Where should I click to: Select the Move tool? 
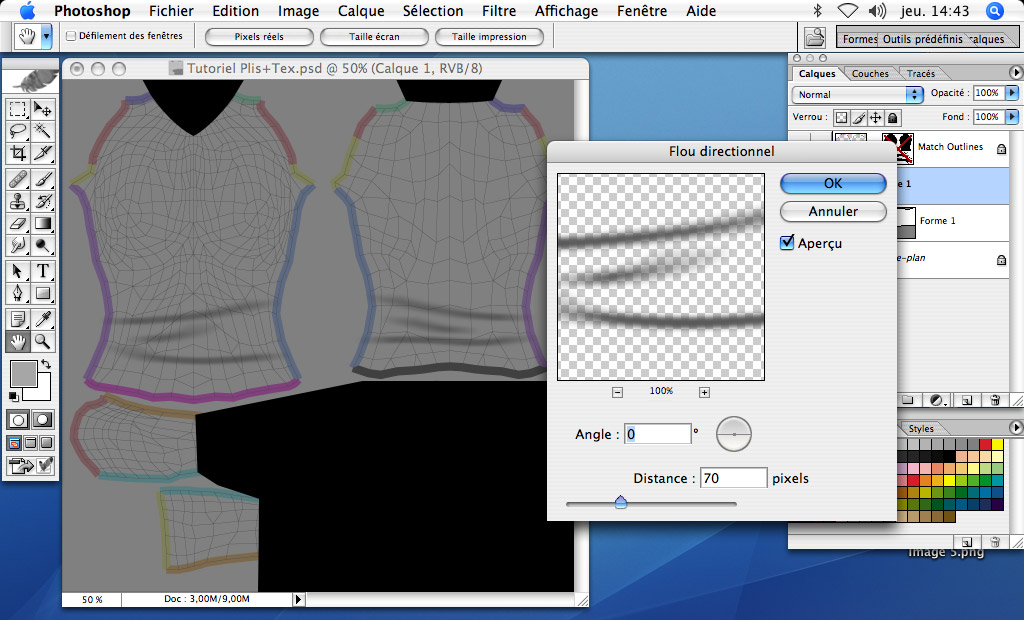tap(43, 109)
